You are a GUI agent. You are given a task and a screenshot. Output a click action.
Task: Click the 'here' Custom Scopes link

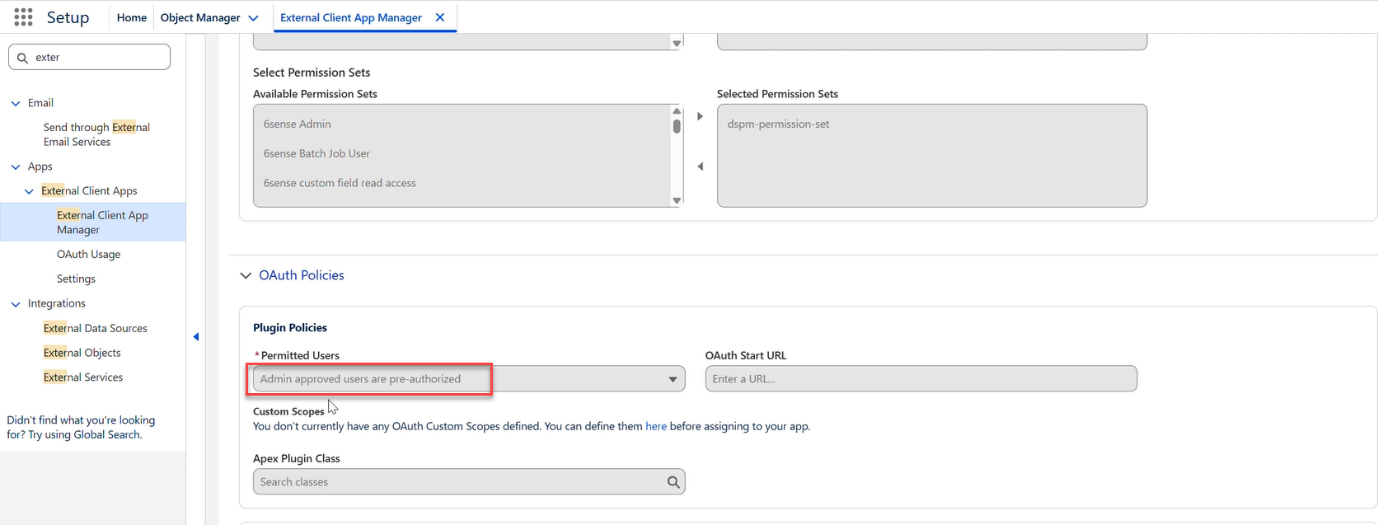tap(656, 426)
